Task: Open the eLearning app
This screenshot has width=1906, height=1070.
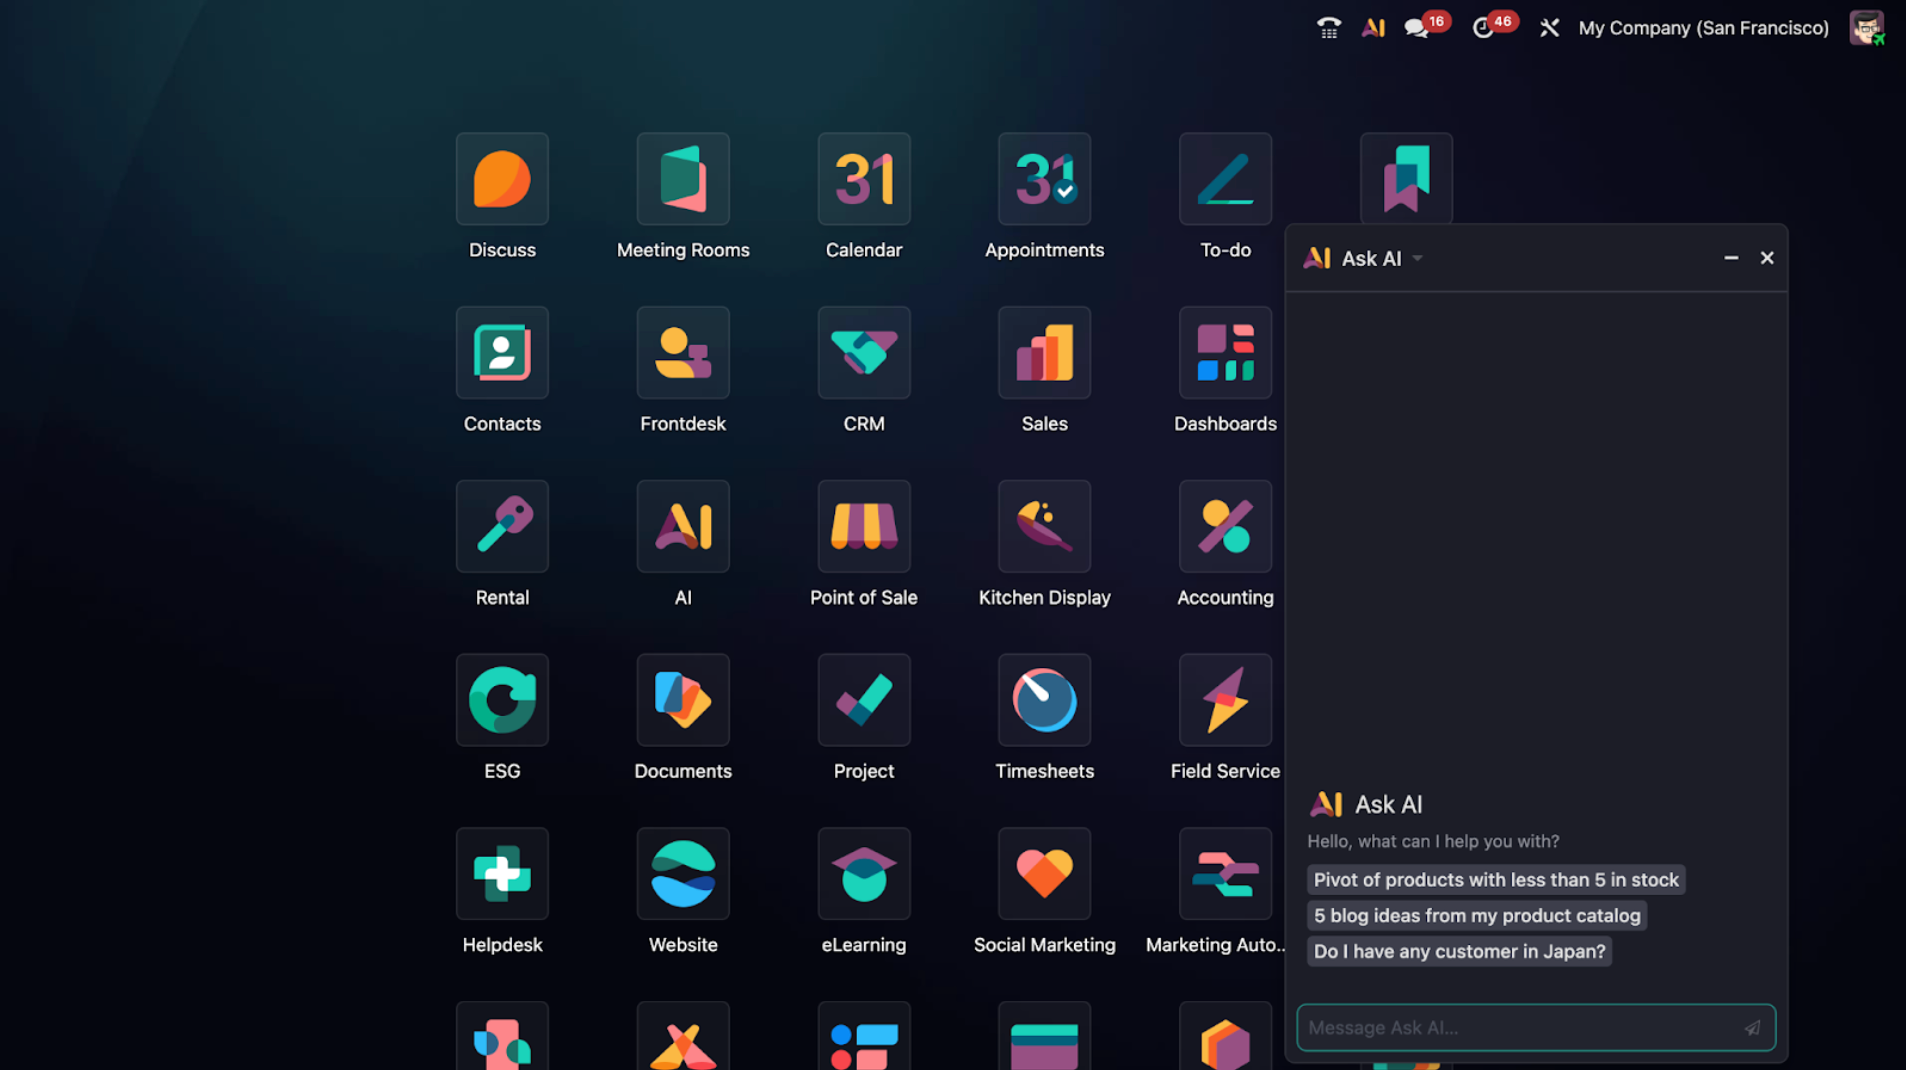Action: click(x=864, y=874)
